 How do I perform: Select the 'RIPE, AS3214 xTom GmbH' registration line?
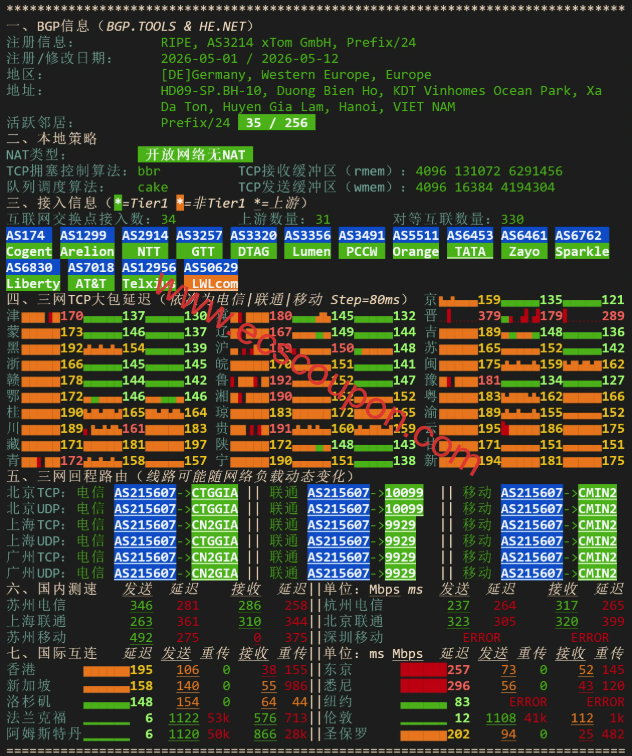pos(288,42)
